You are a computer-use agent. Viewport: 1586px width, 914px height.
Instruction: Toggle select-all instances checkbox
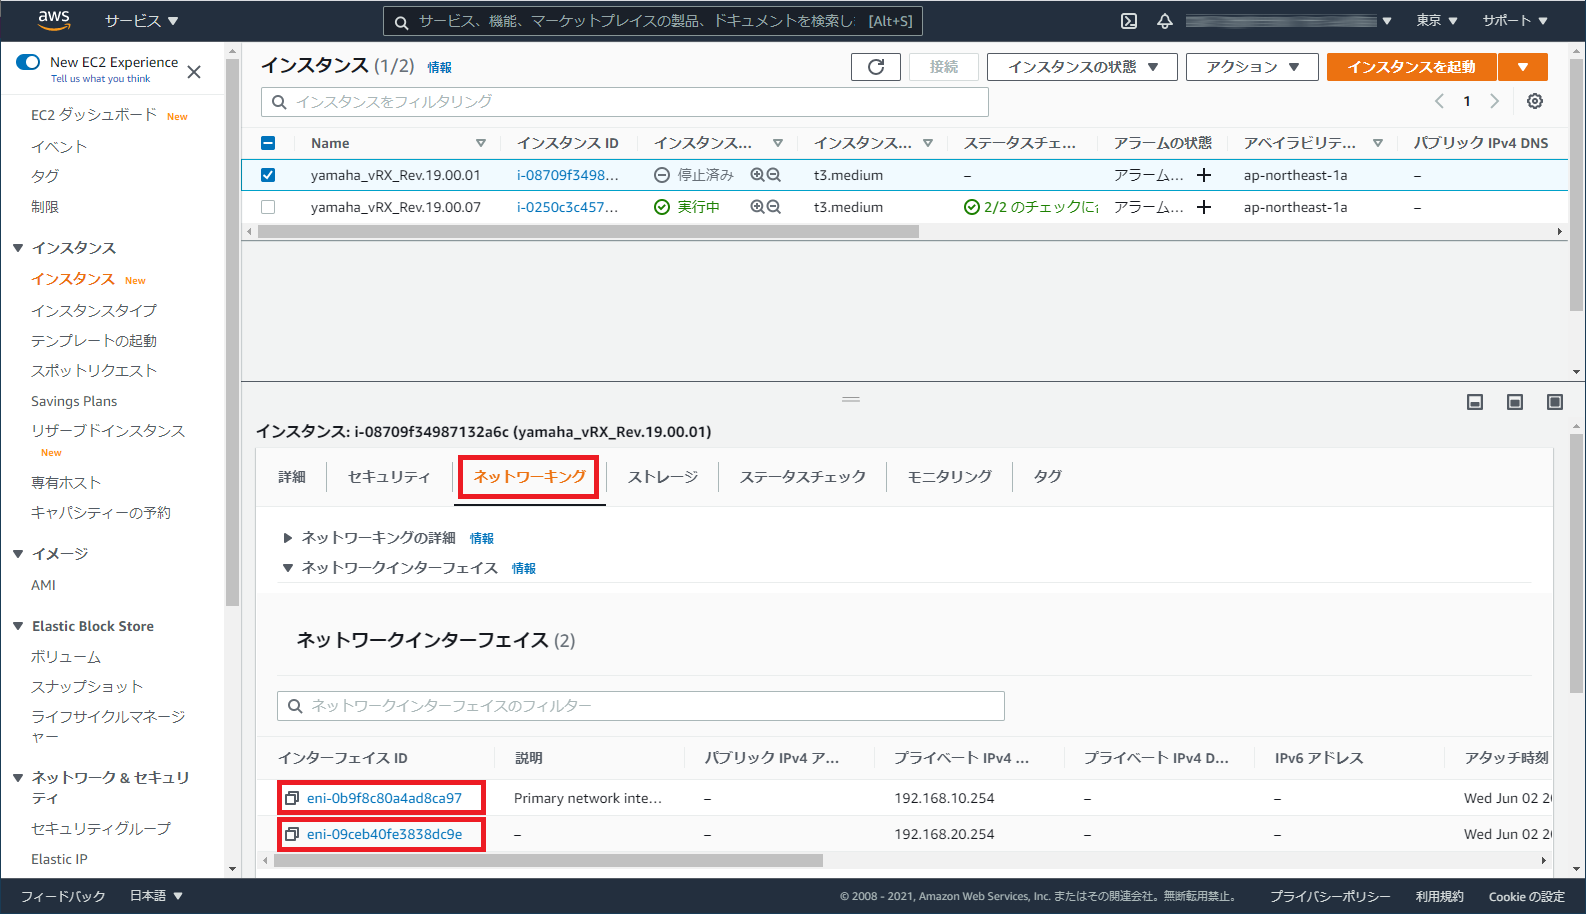(x=268, y=143)
